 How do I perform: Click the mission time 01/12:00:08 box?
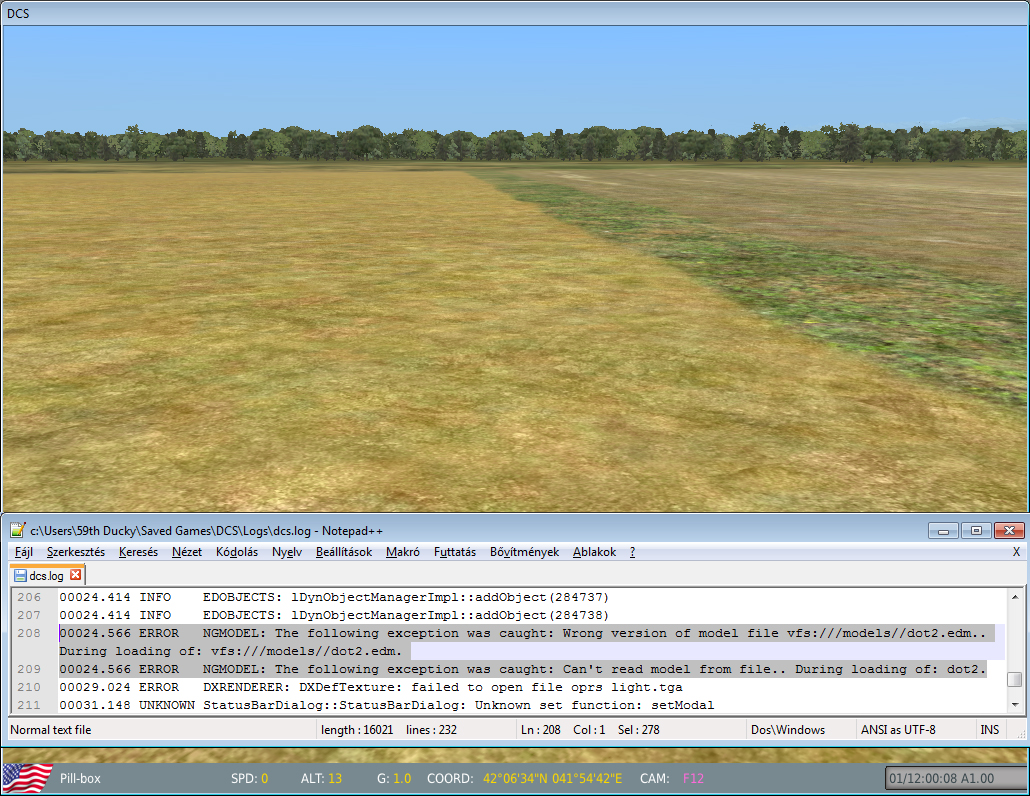click(955, 778)
